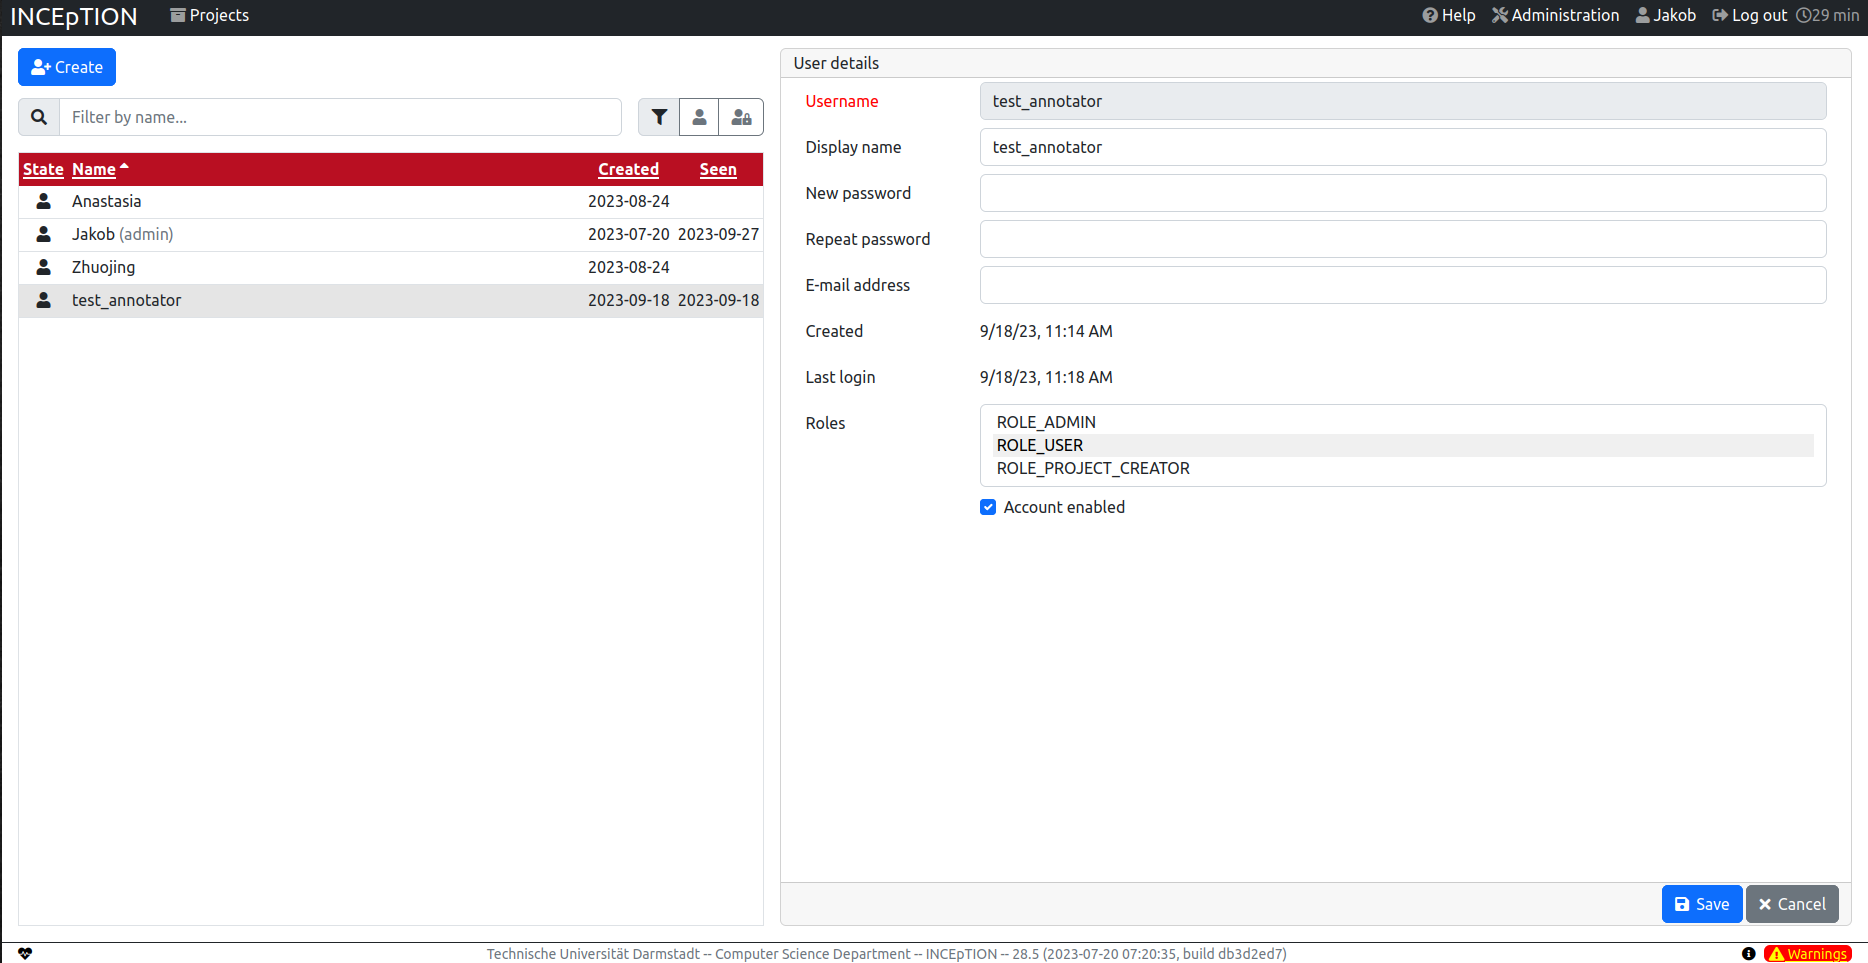Click the user icon beside Anastasia
The image size is (1868, 963).
tap(44, 201)
